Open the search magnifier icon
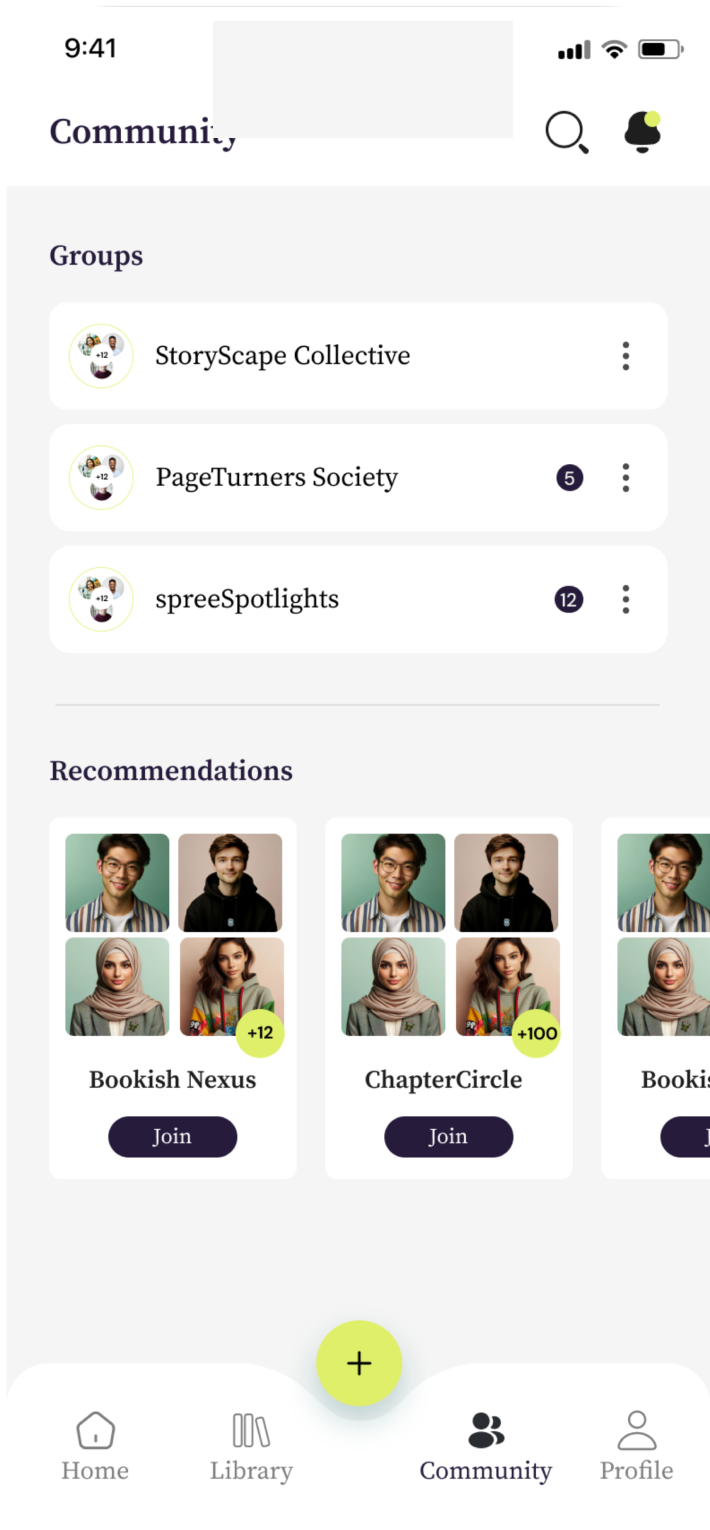 coord(566,132)
